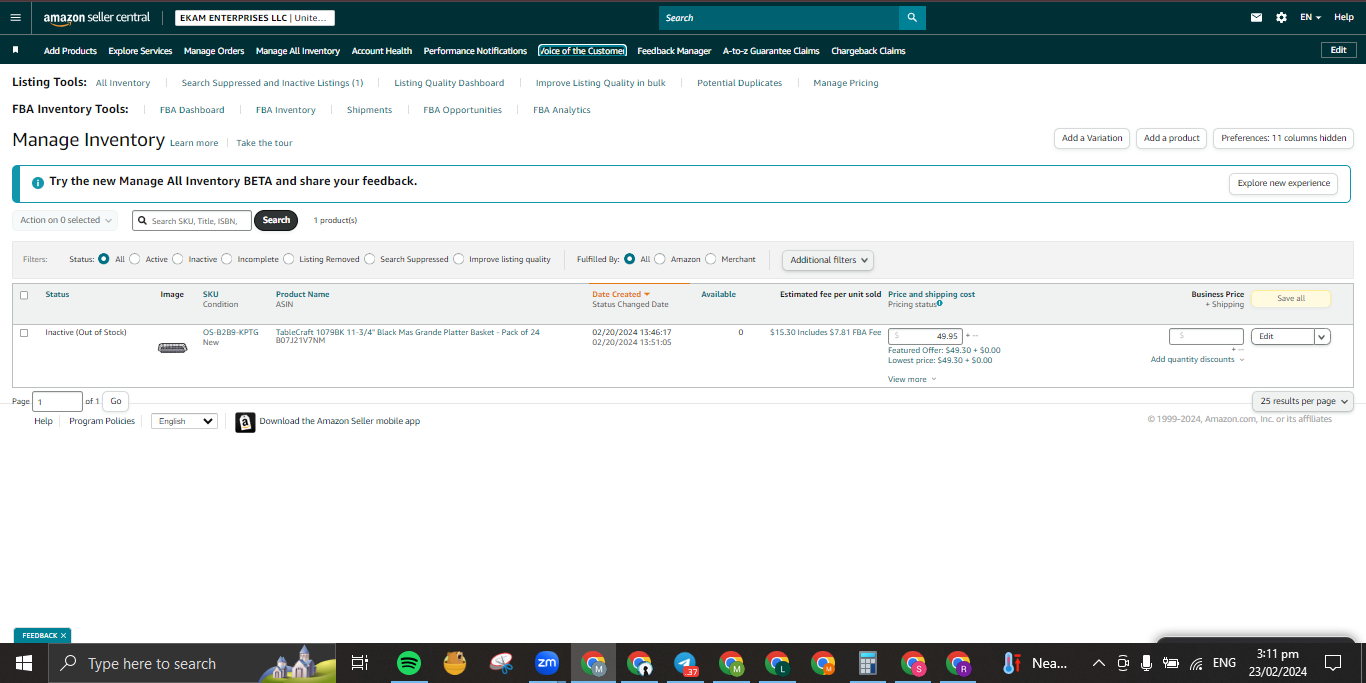Open Telegram from the taskbar

point(685,663)
